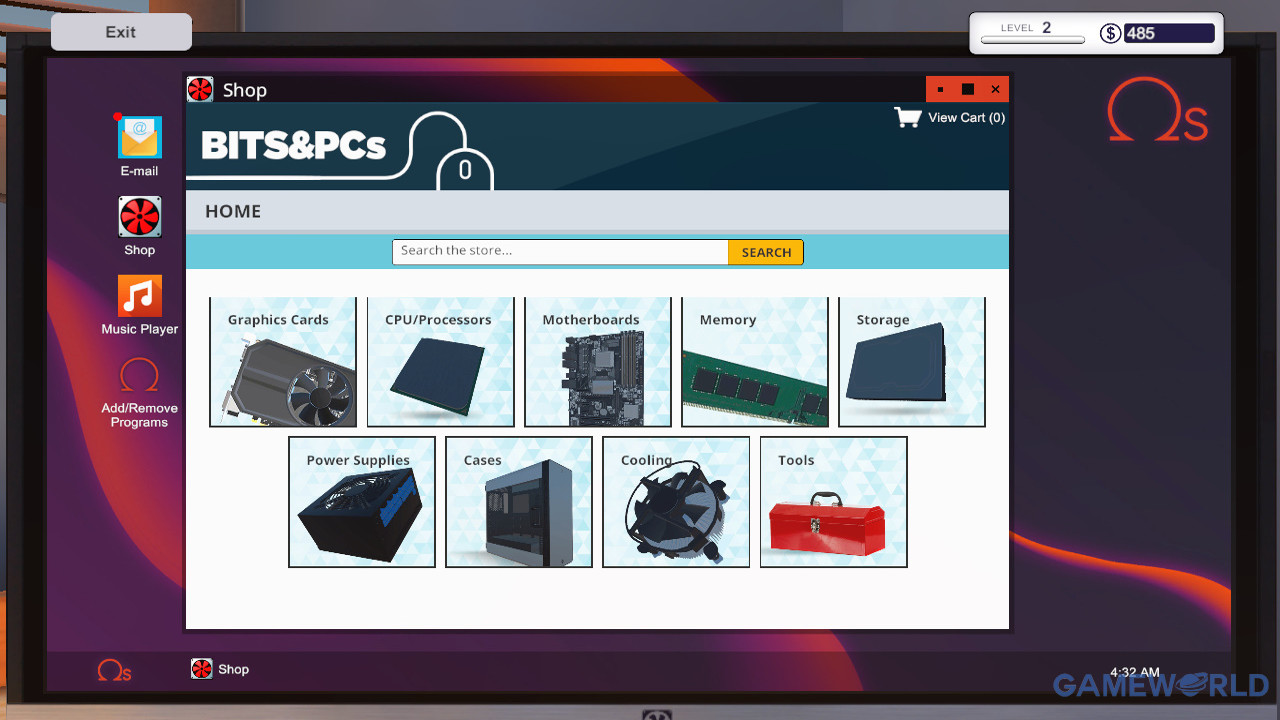Select the Shop taskbar item
The width and height of the screenshot is (1280, 720).
(220, 670)
